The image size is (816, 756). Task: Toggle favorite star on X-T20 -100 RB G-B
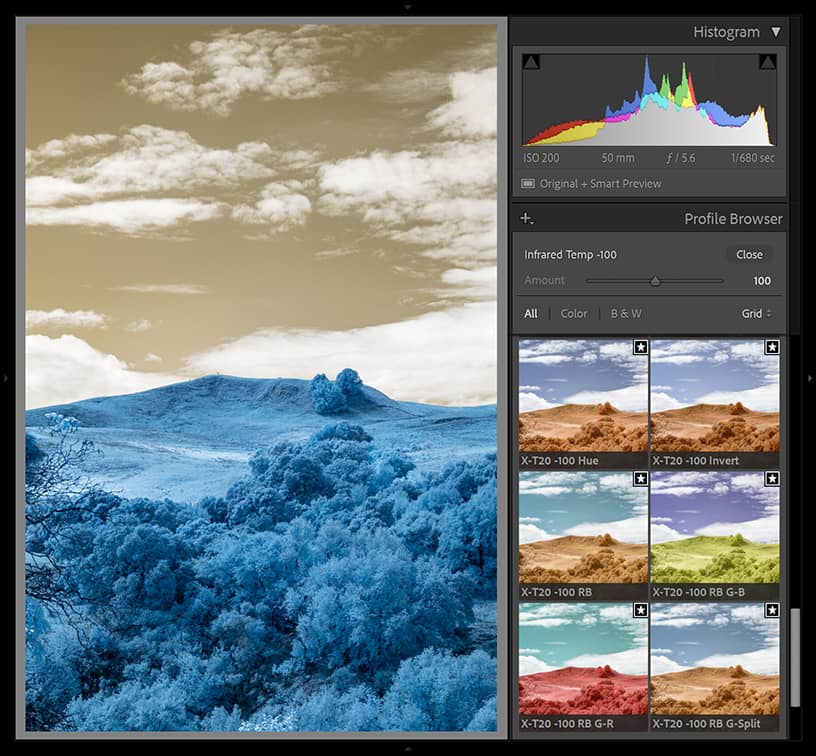[x=771, y=479]
